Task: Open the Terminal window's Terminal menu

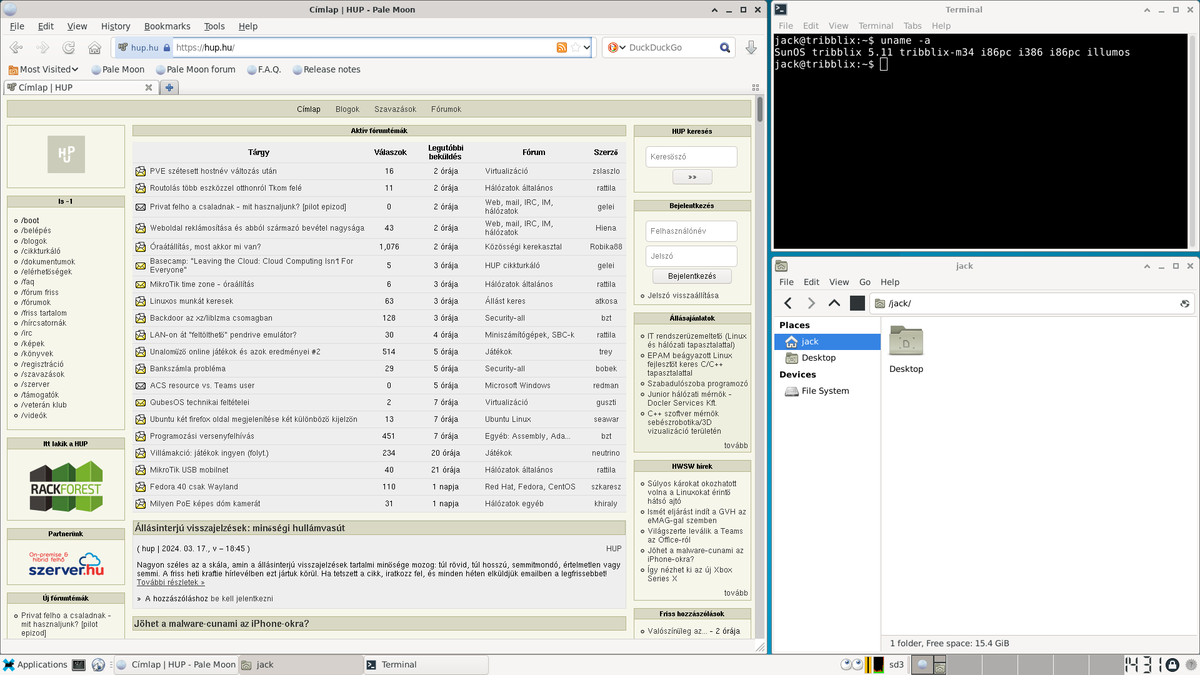Action: 876,26
